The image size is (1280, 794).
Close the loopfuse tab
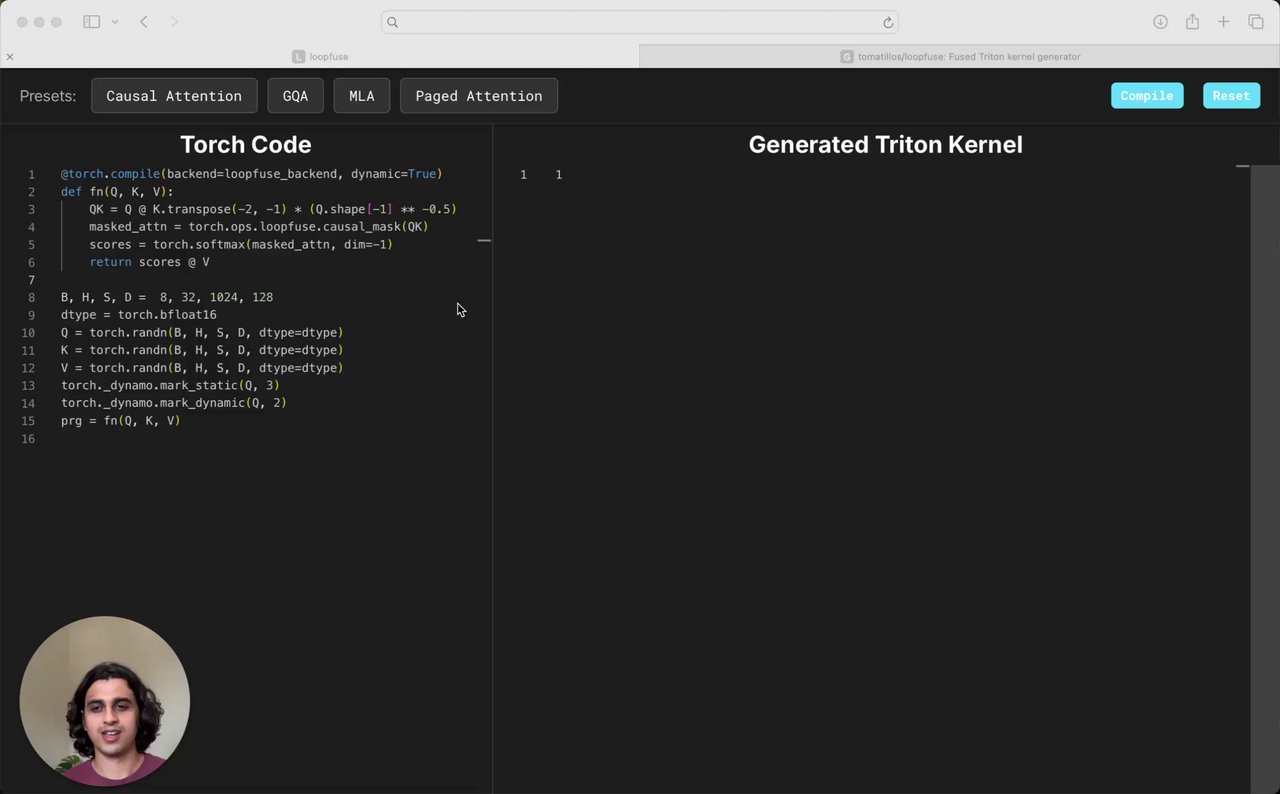click(10, 57)
